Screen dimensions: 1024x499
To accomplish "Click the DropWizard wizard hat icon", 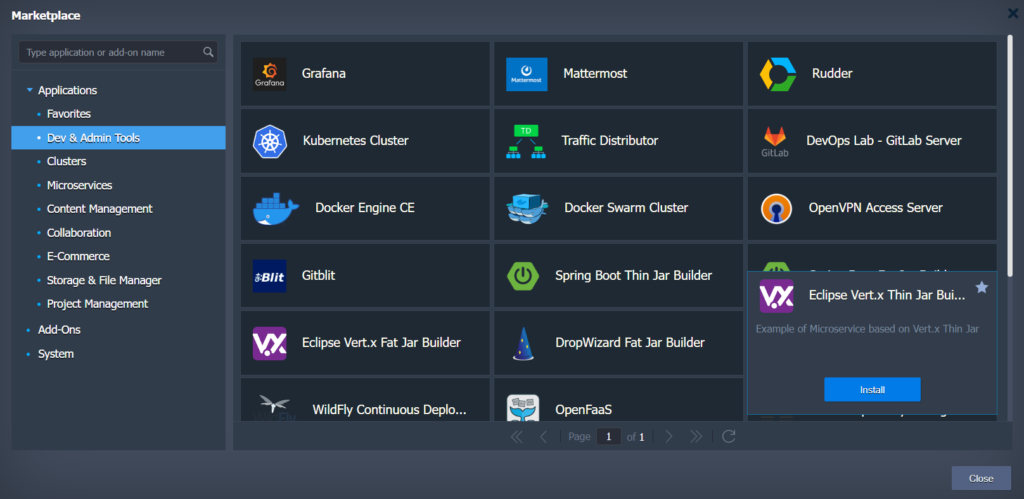I will pos(523,343).
